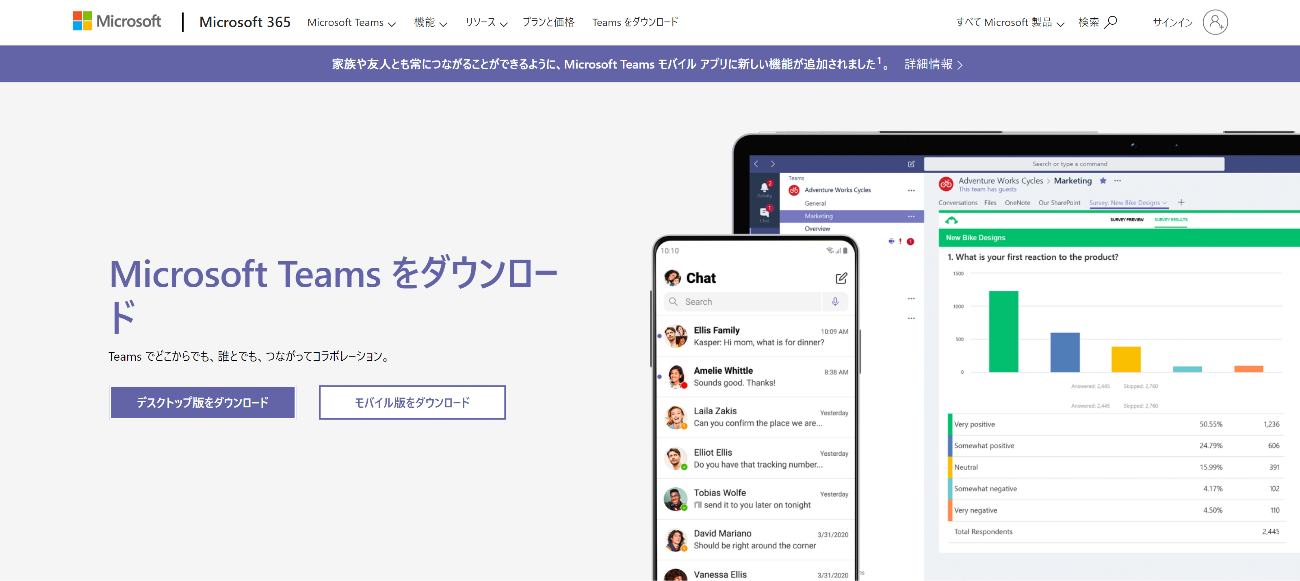1300x581 pixels.
Task: Go to Microsoft 365 home link
Action: [245, 22]
